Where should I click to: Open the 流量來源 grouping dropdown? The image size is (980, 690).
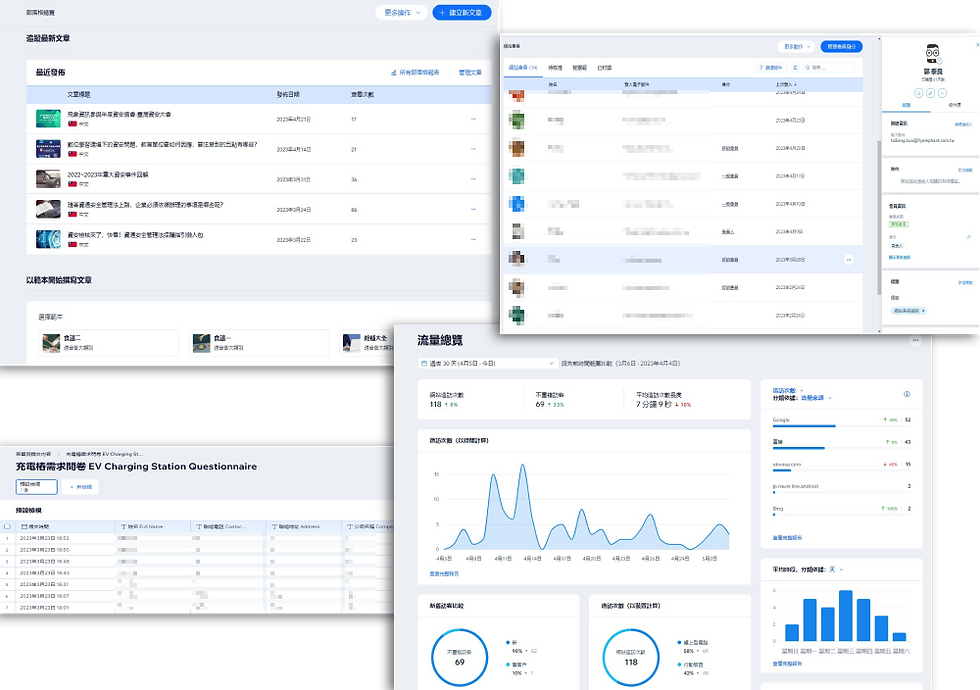[816, 398]
